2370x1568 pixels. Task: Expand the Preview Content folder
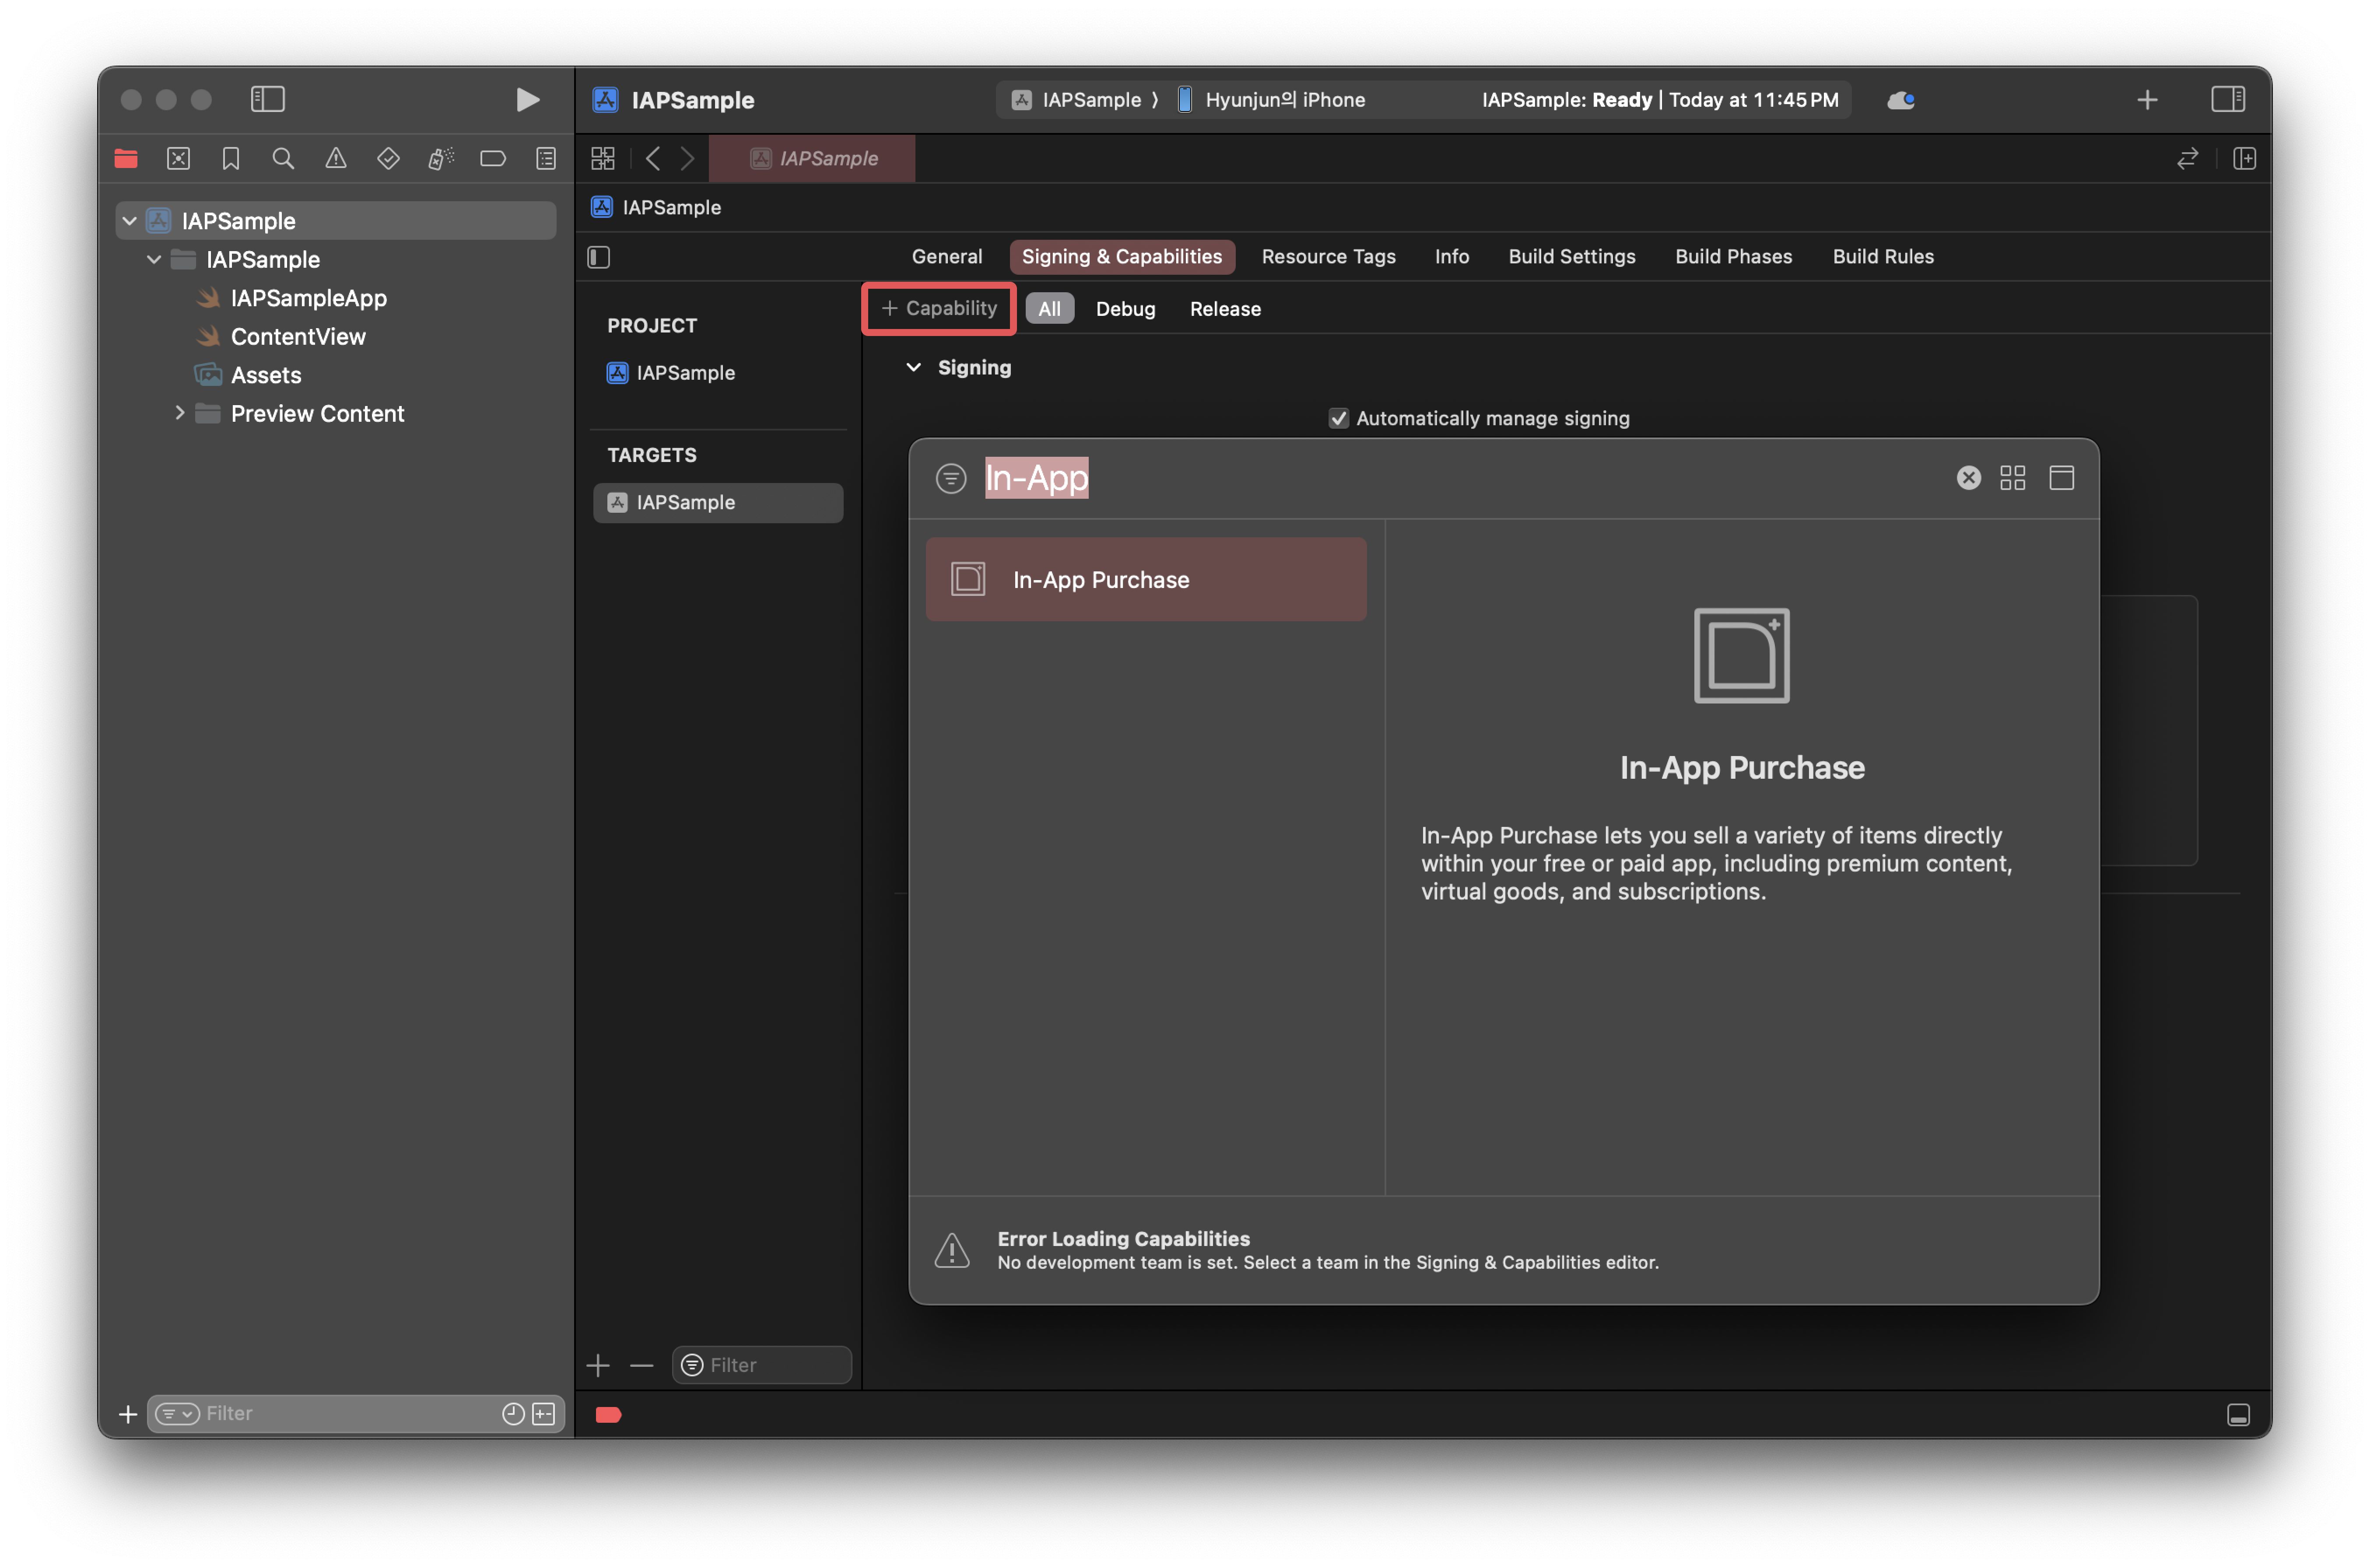click(x=180, y=413)
